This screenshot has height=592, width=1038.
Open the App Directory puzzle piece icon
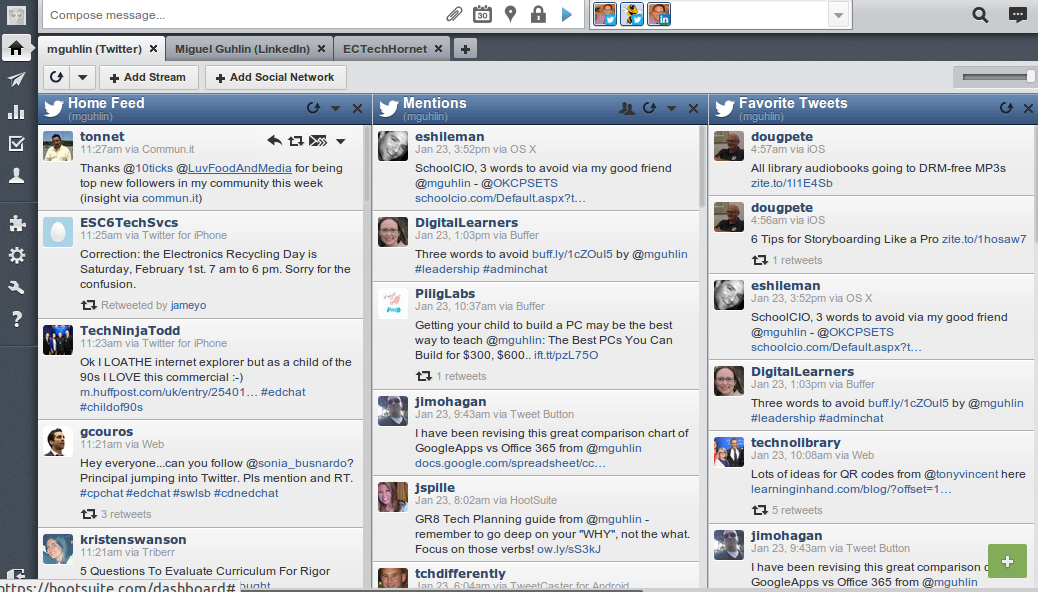point(16,224)
